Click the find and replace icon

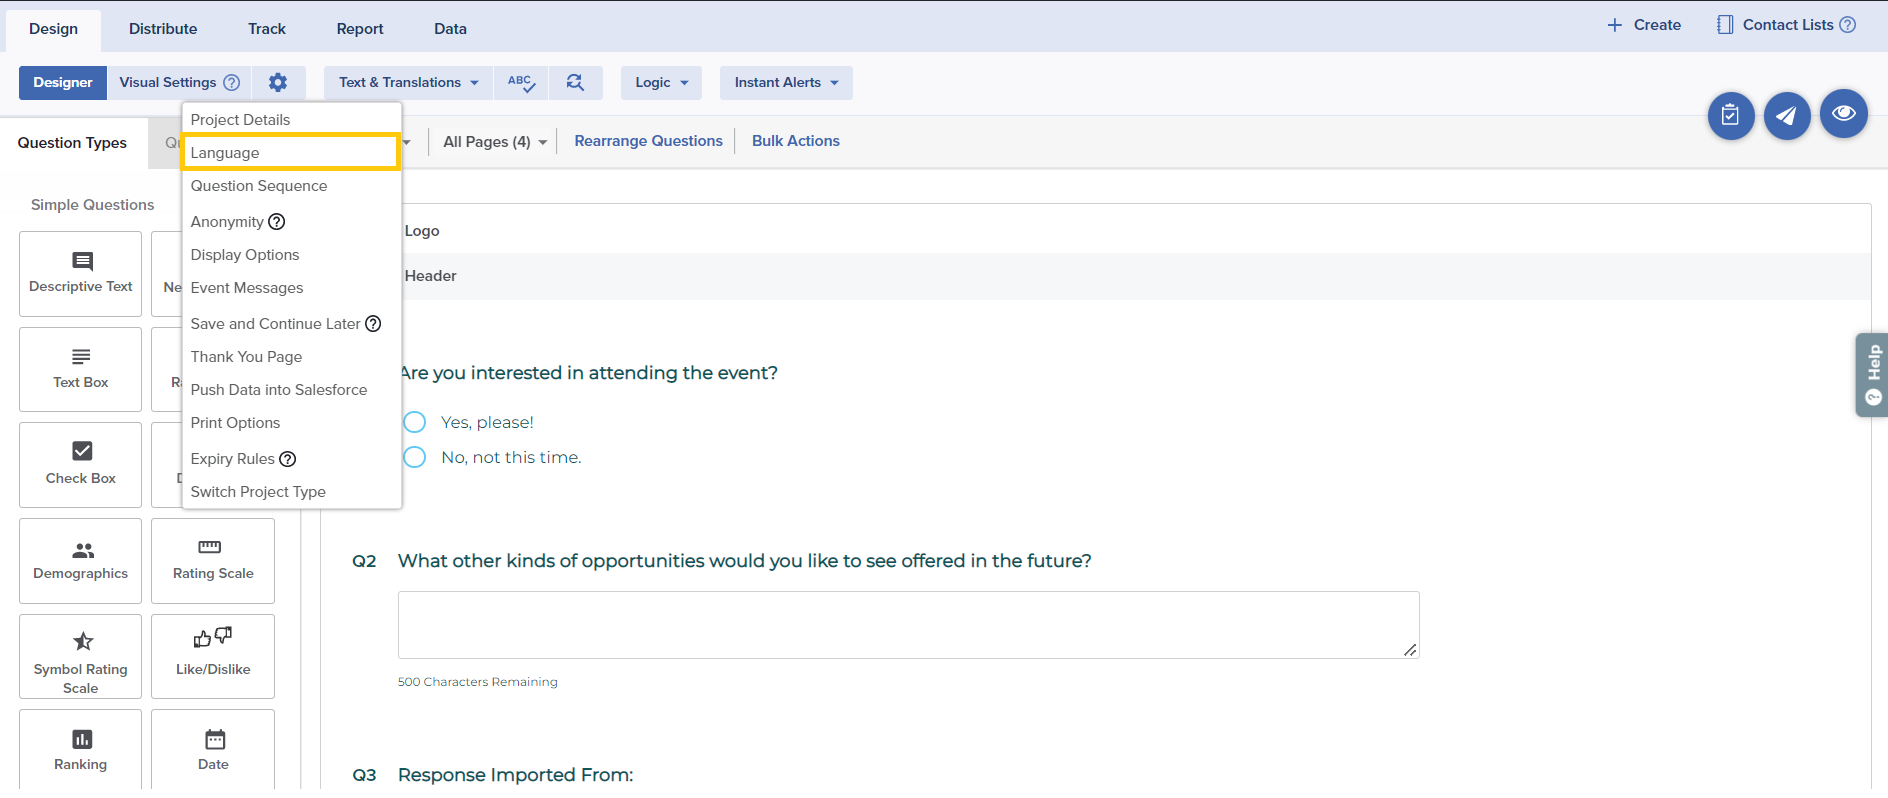pyautogui.click(x=575, y=83)
